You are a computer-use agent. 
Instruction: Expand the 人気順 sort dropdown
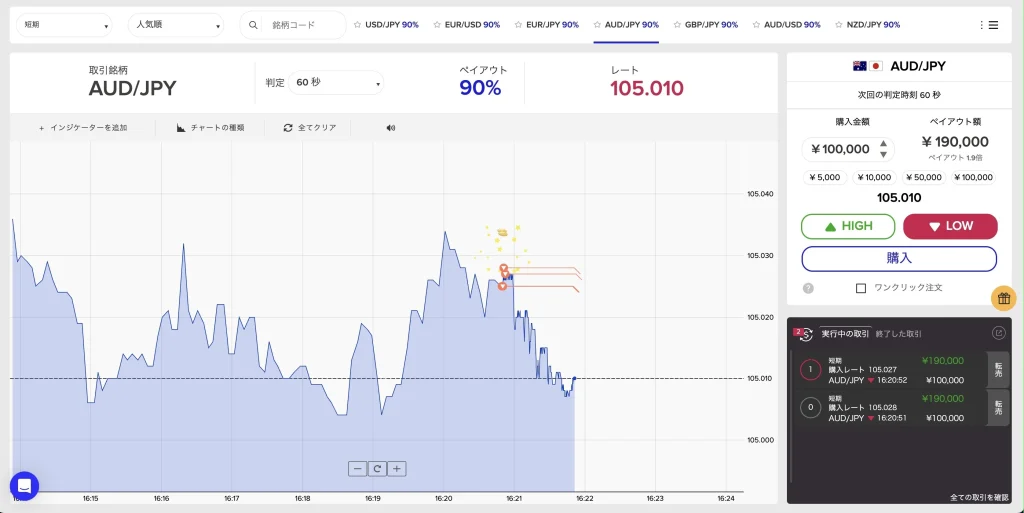click(x=176, y=25)
